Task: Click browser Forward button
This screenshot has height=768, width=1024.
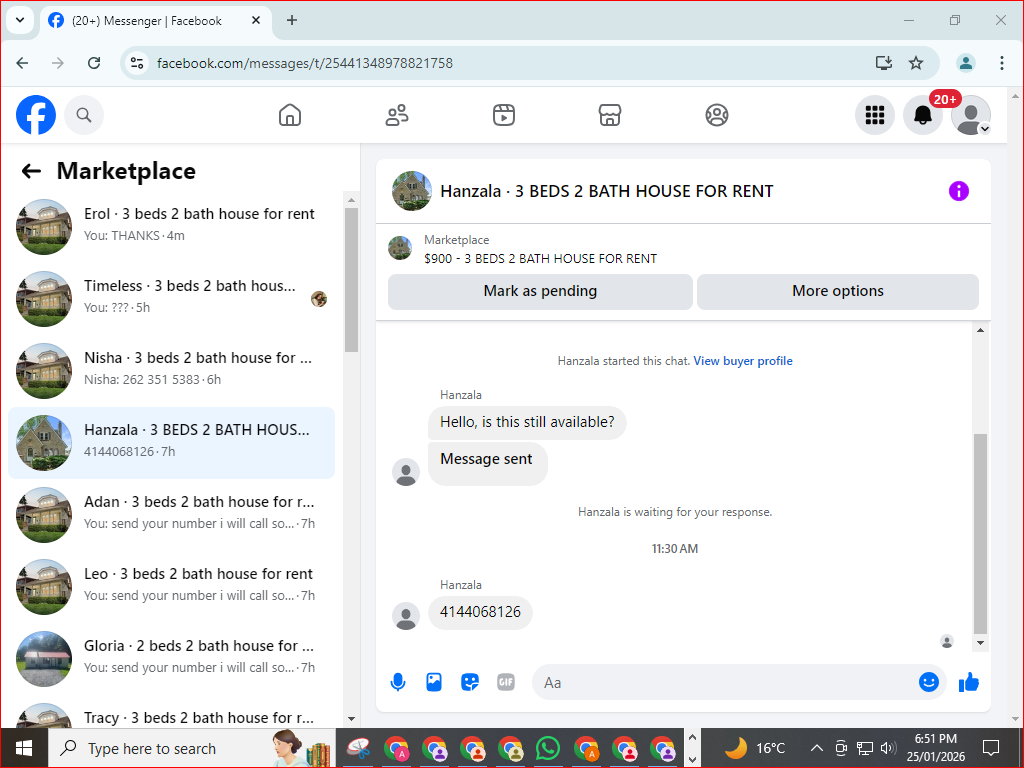Action: [58, 63]
